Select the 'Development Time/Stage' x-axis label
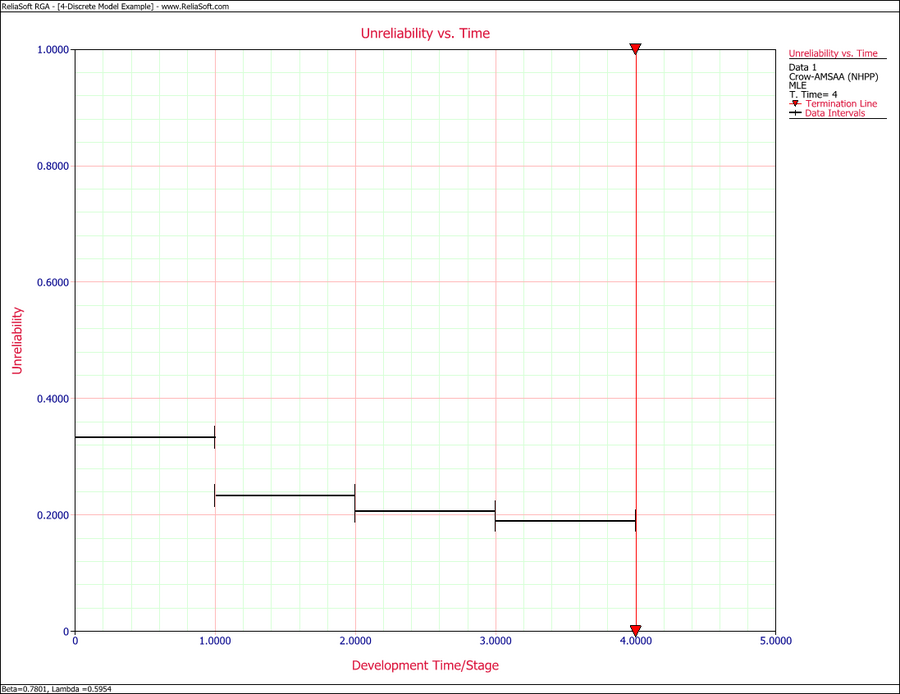The image size is (900, 694). point(425,665)
